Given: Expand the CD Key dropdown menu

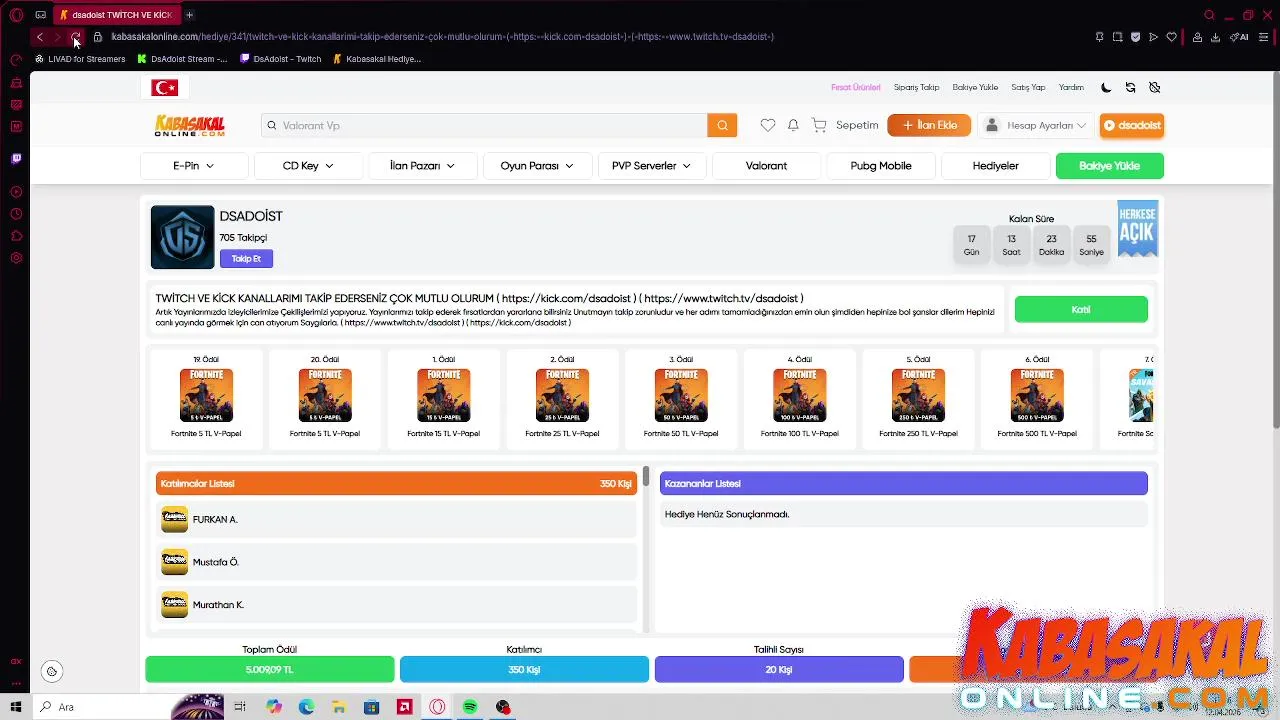Looking at the screenshot, I should [308, 166].
